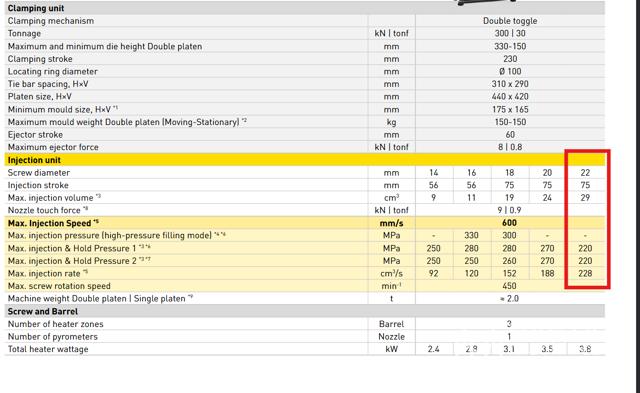Select 'Maximum and minimum die height Double platen'
Image resolution: width=640 pixels, height=393 pixels.
point(105,46)
